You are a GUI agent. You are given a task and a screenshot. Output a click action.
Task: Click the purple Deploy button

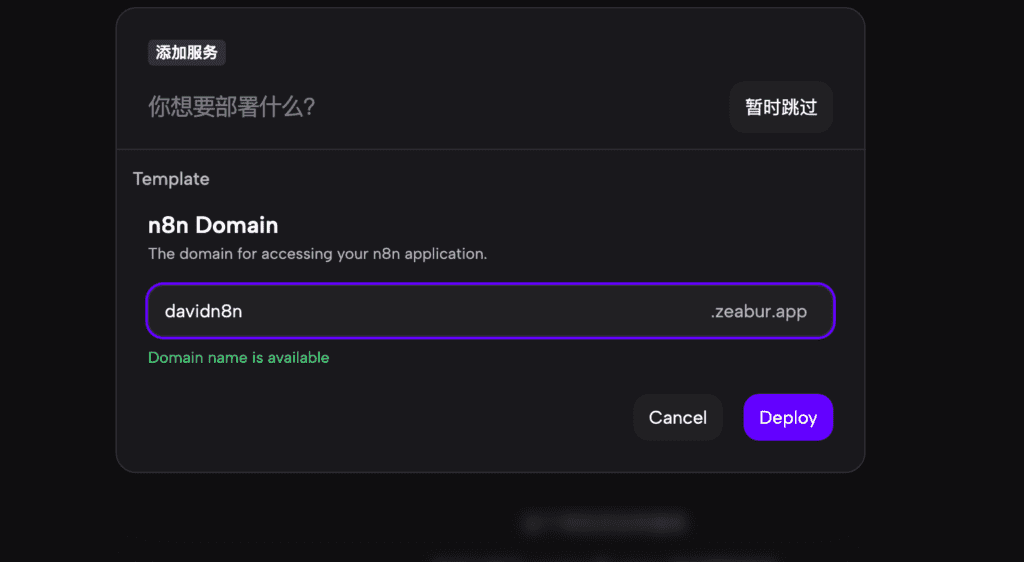788,418
